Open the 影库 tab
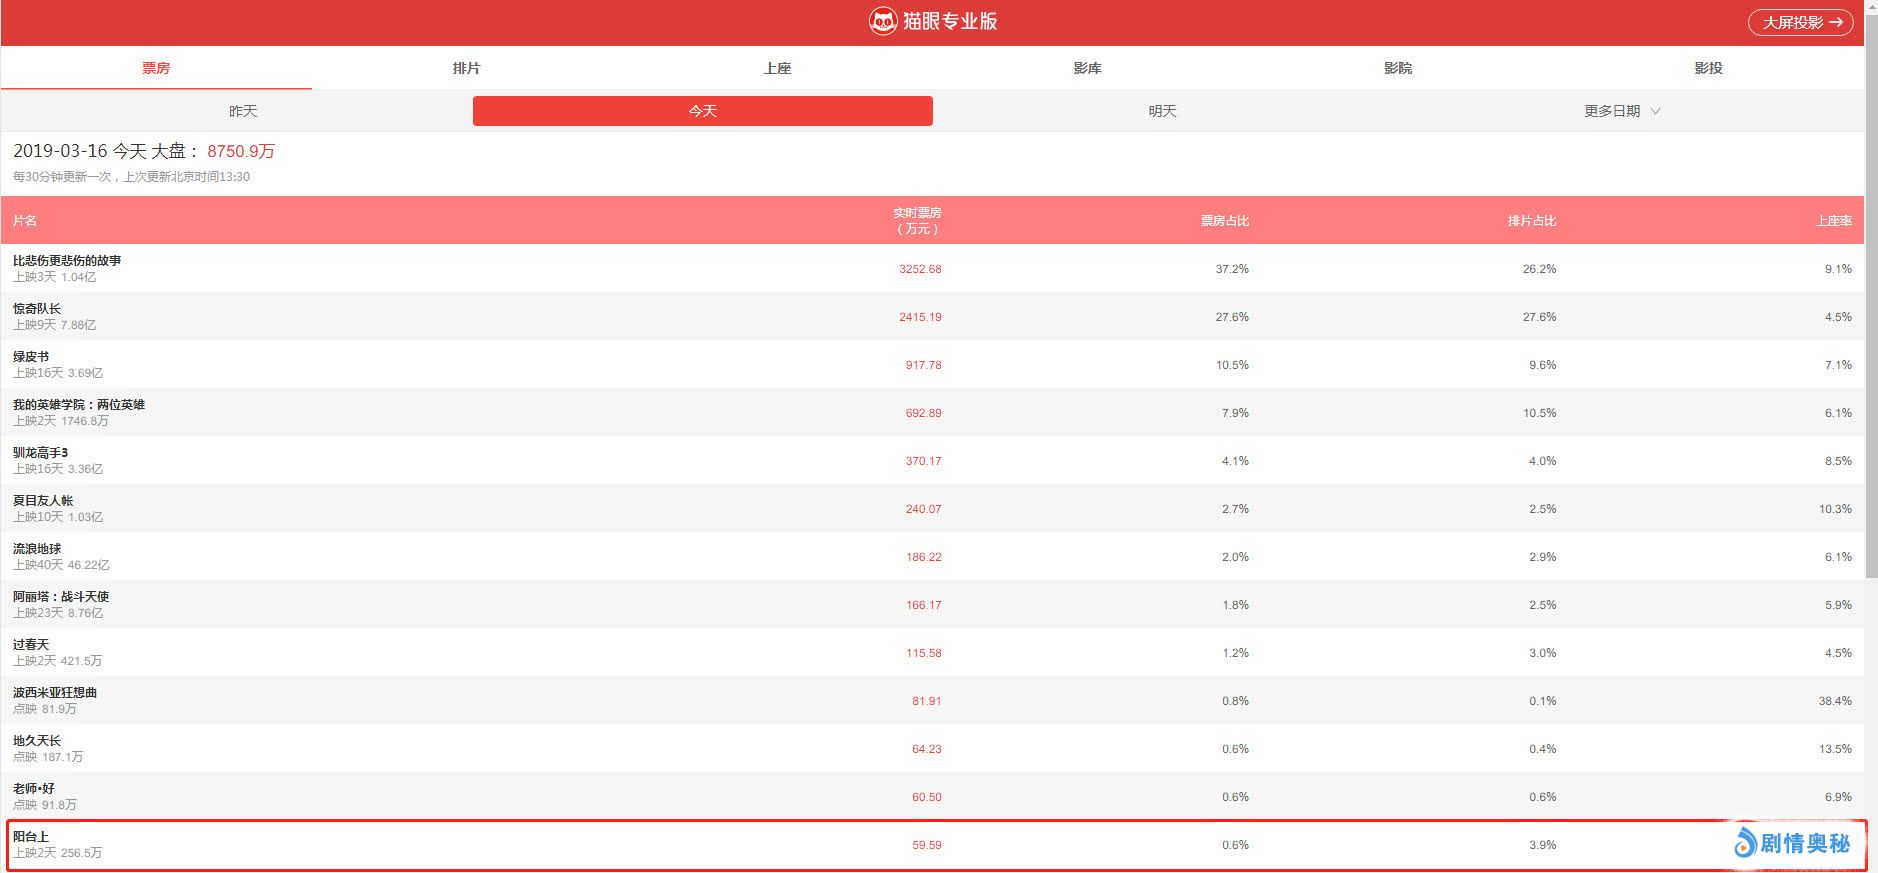Image resolution: width=1878 pixels, height=873 pixels. click(x=1087, y=68)
